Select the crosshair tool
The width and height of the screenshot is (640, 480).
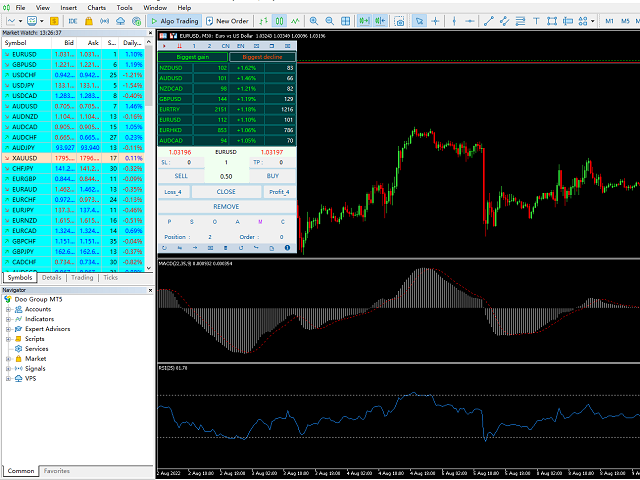(x=435, y=21)
